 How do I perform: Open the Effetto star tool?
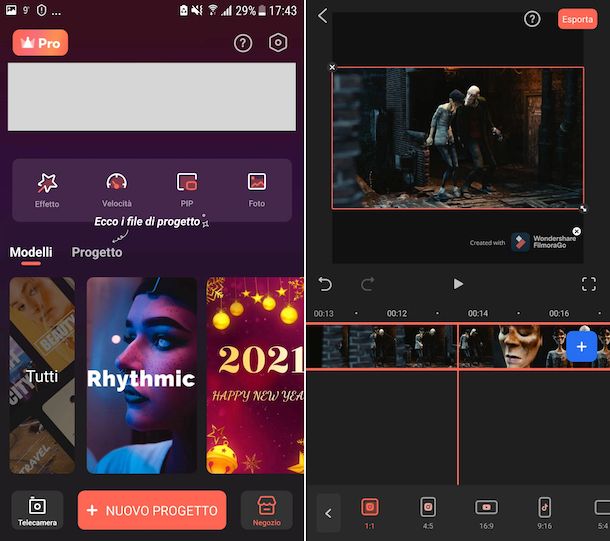pos(47,190)
